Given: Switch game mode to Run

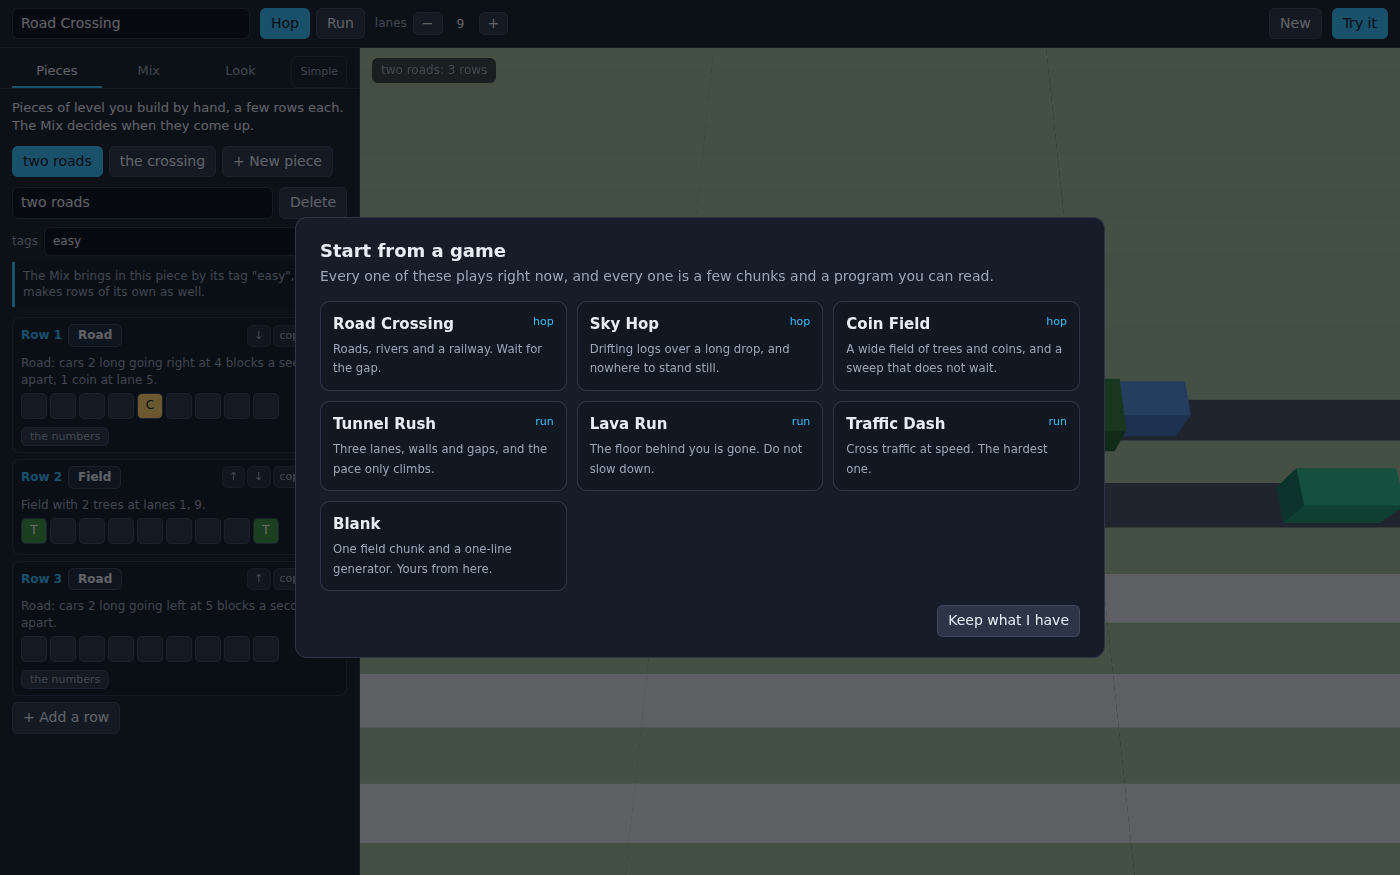Looking at the screenshot, I should pyautogui.click(x=340, y=24).
